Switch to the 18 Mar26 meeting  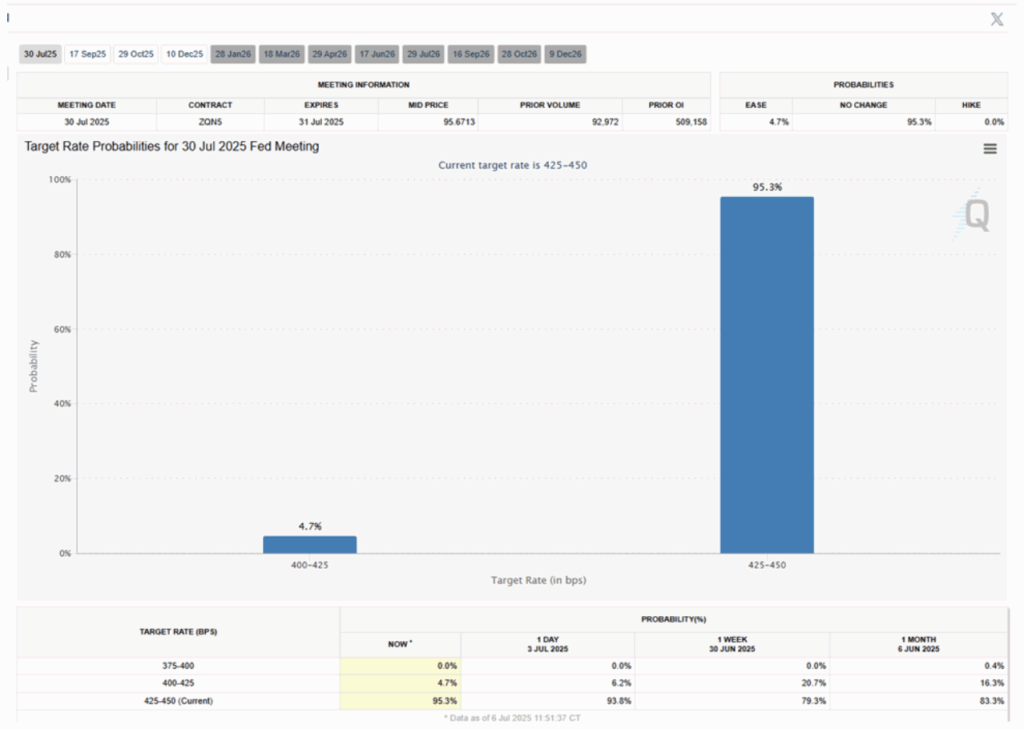point(281,54)
